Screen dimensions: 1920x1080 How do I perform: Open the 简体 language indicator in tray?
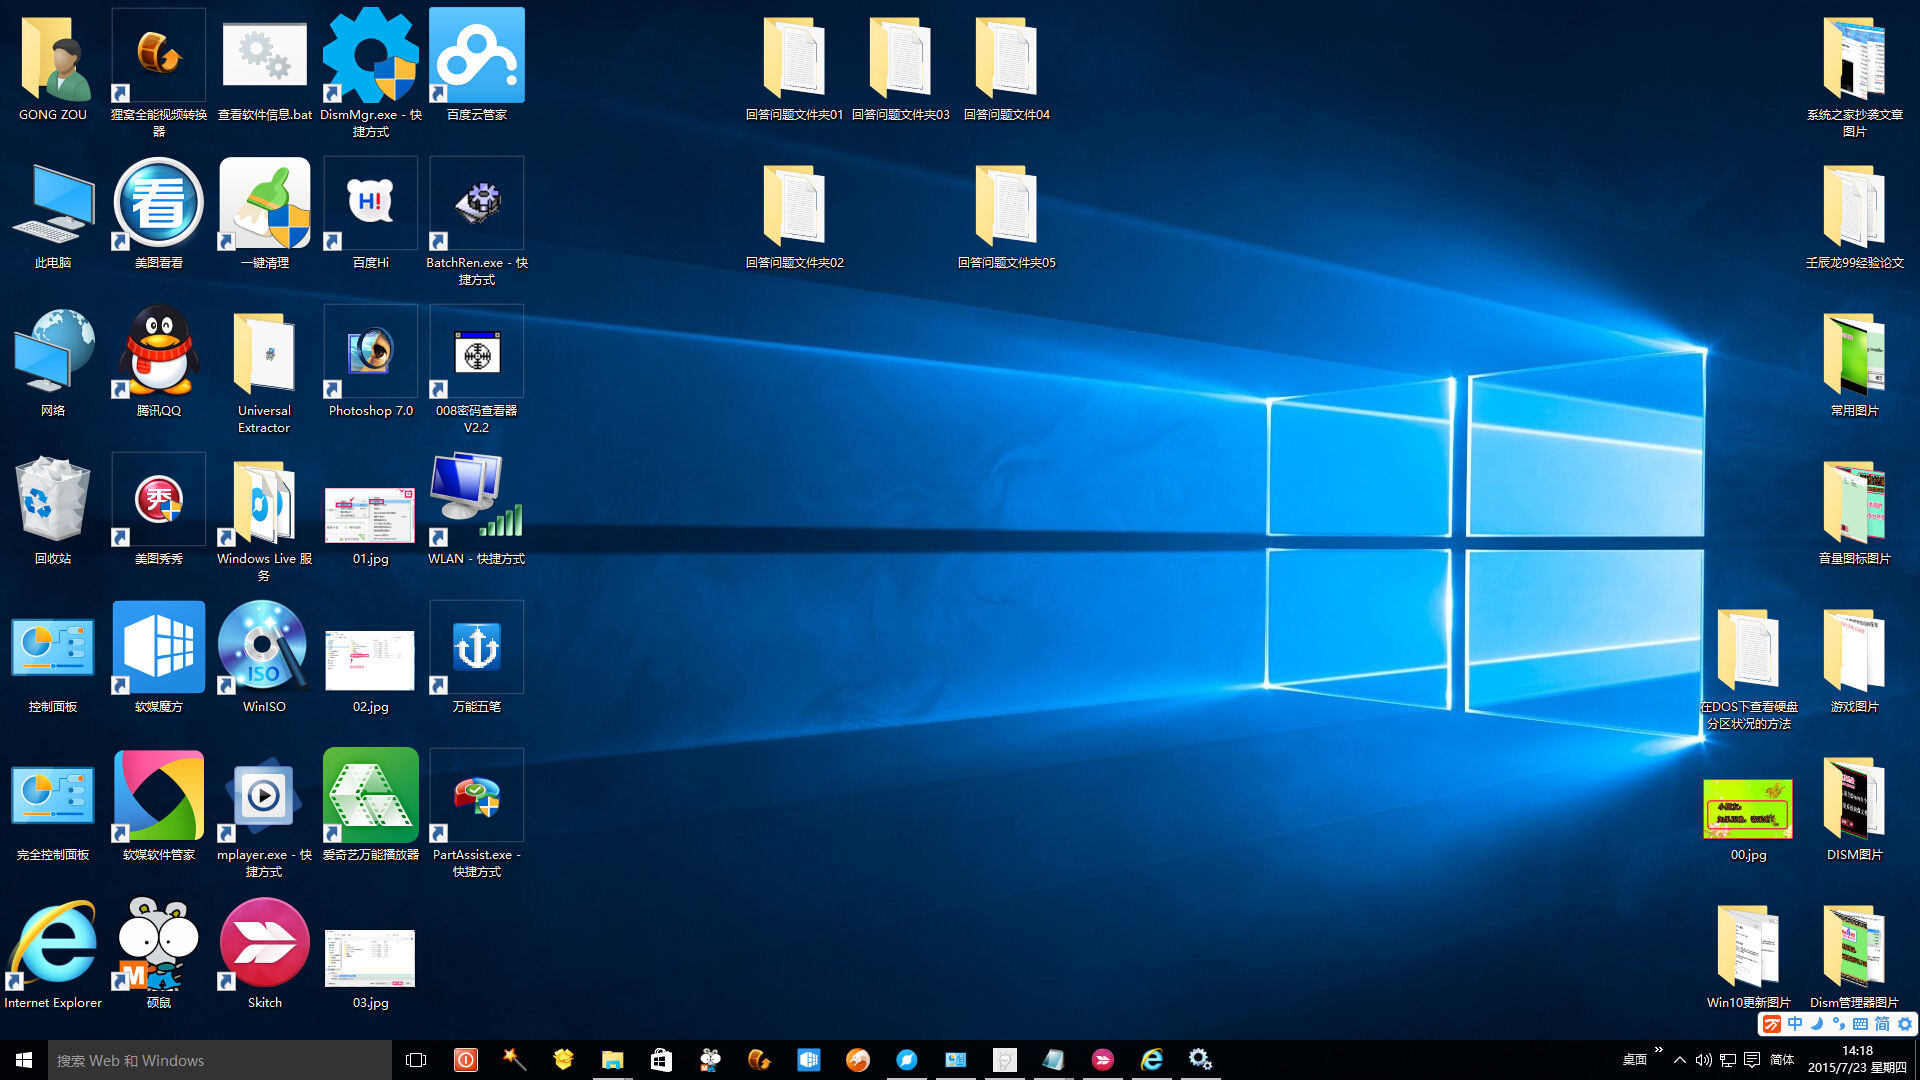(1782, 1060)
